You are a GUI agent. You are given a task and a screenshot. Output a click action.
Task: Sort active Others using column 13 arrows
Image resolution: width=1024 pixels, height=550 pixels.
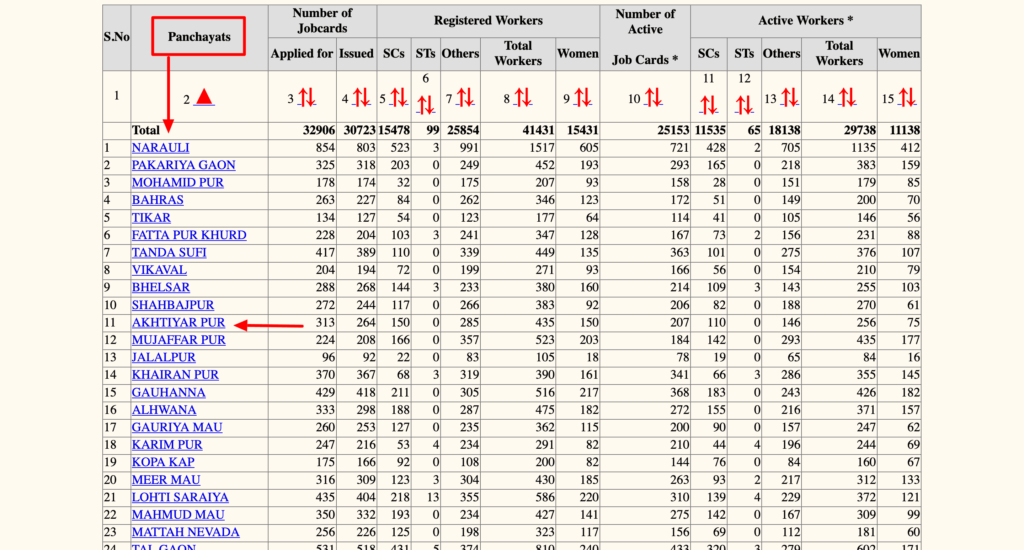[789, 97]
